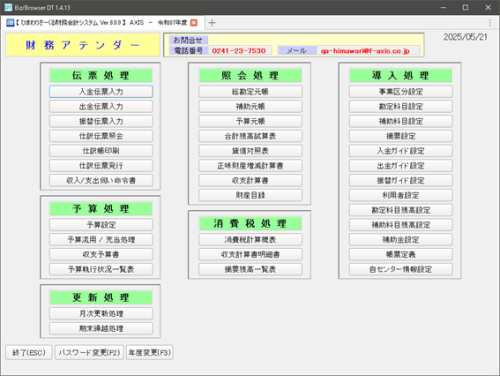The width and height of the screenshot is (500, 376).
Task: Click the 照会処理 header
Action: (x=250, y=75)
